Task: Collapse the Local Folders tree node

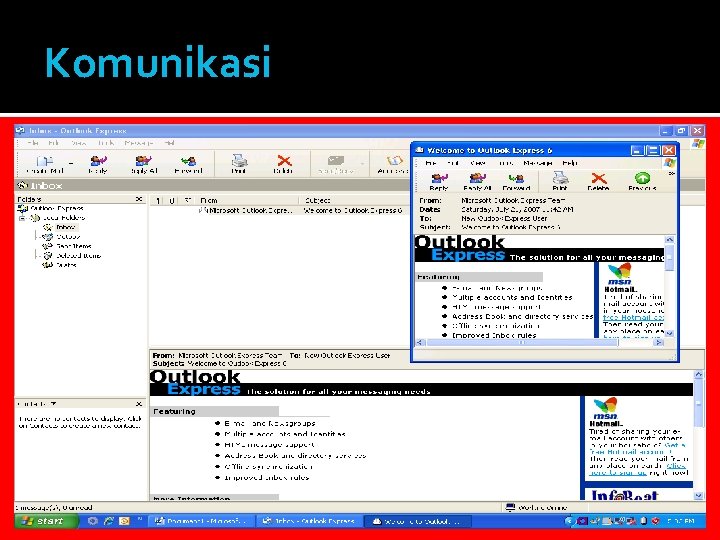Action: pos(22,218)
